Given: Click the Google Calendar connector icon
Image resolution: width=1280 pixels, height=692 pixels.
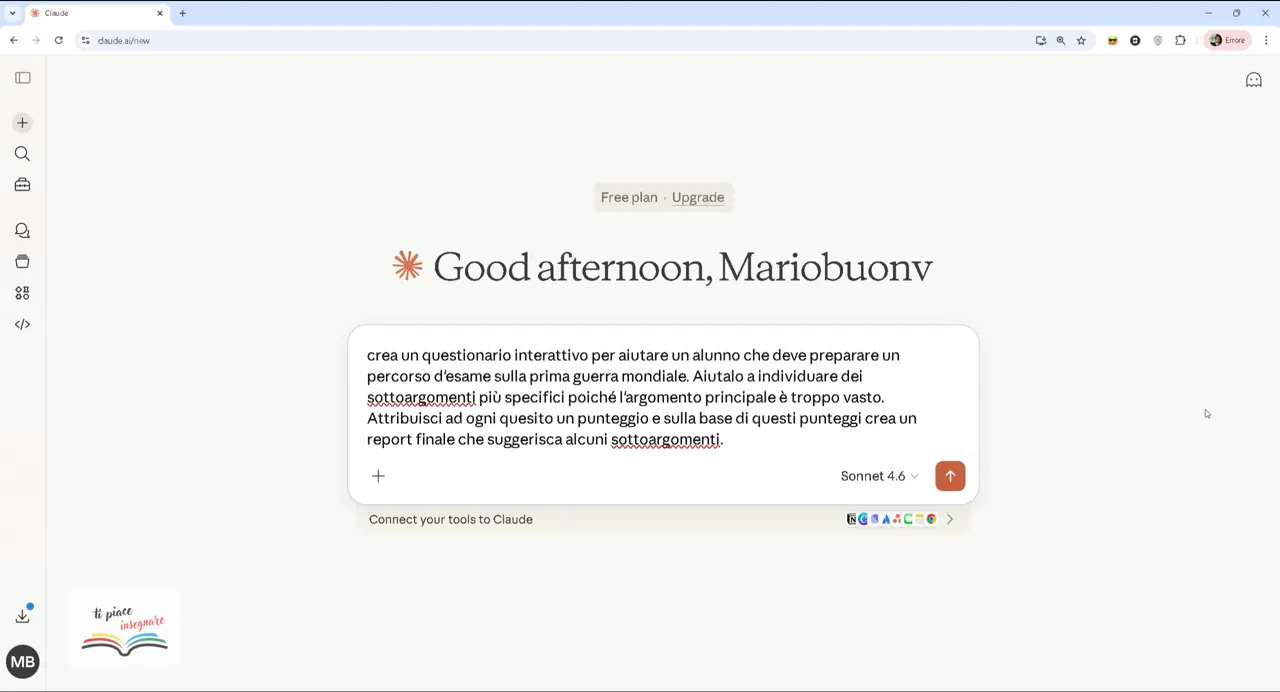Looking at the screenshot, I should [919, 519].
